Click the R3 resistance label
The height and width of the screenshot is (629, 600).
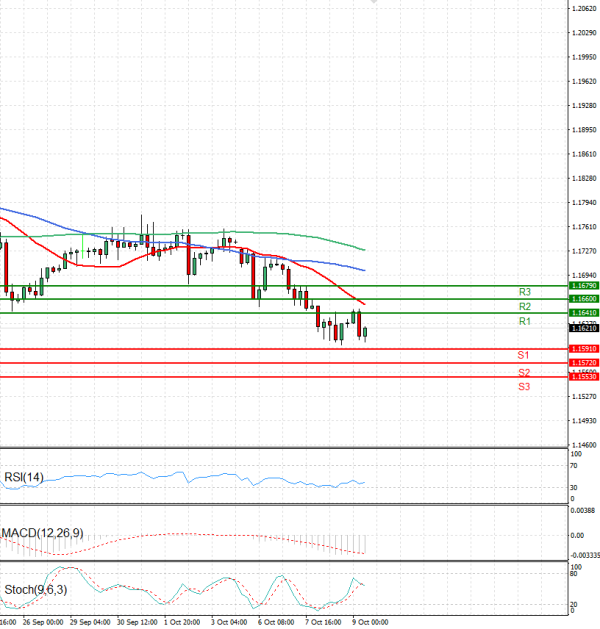point(524,292)
